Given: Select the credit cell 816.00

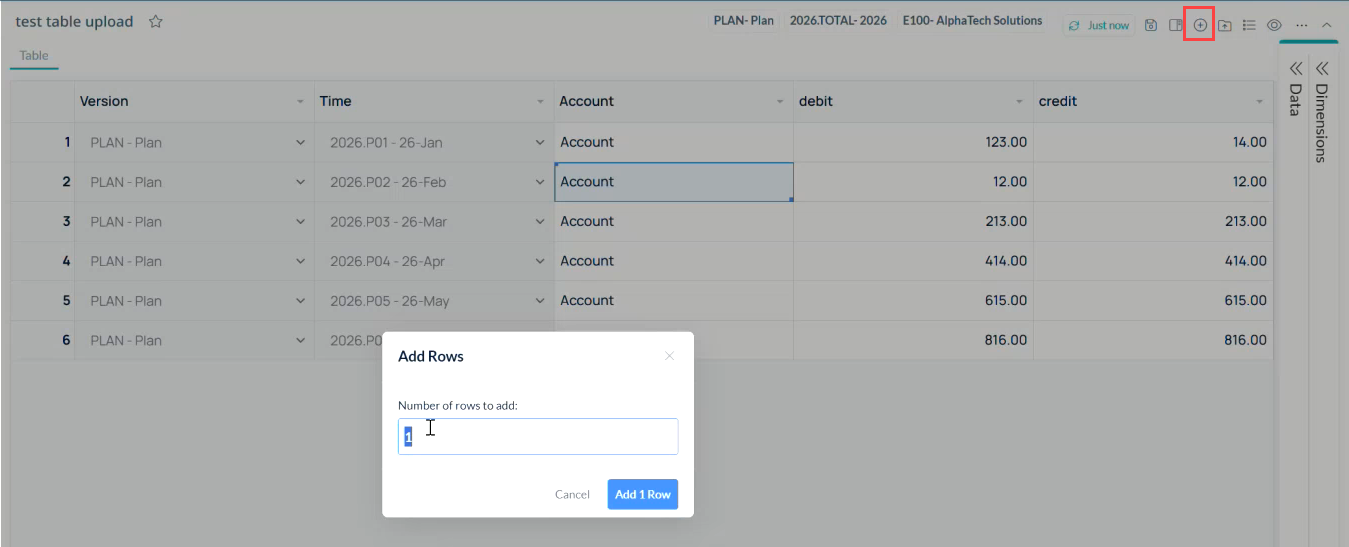Looking at the screenshot, I should click(1153, 340).
